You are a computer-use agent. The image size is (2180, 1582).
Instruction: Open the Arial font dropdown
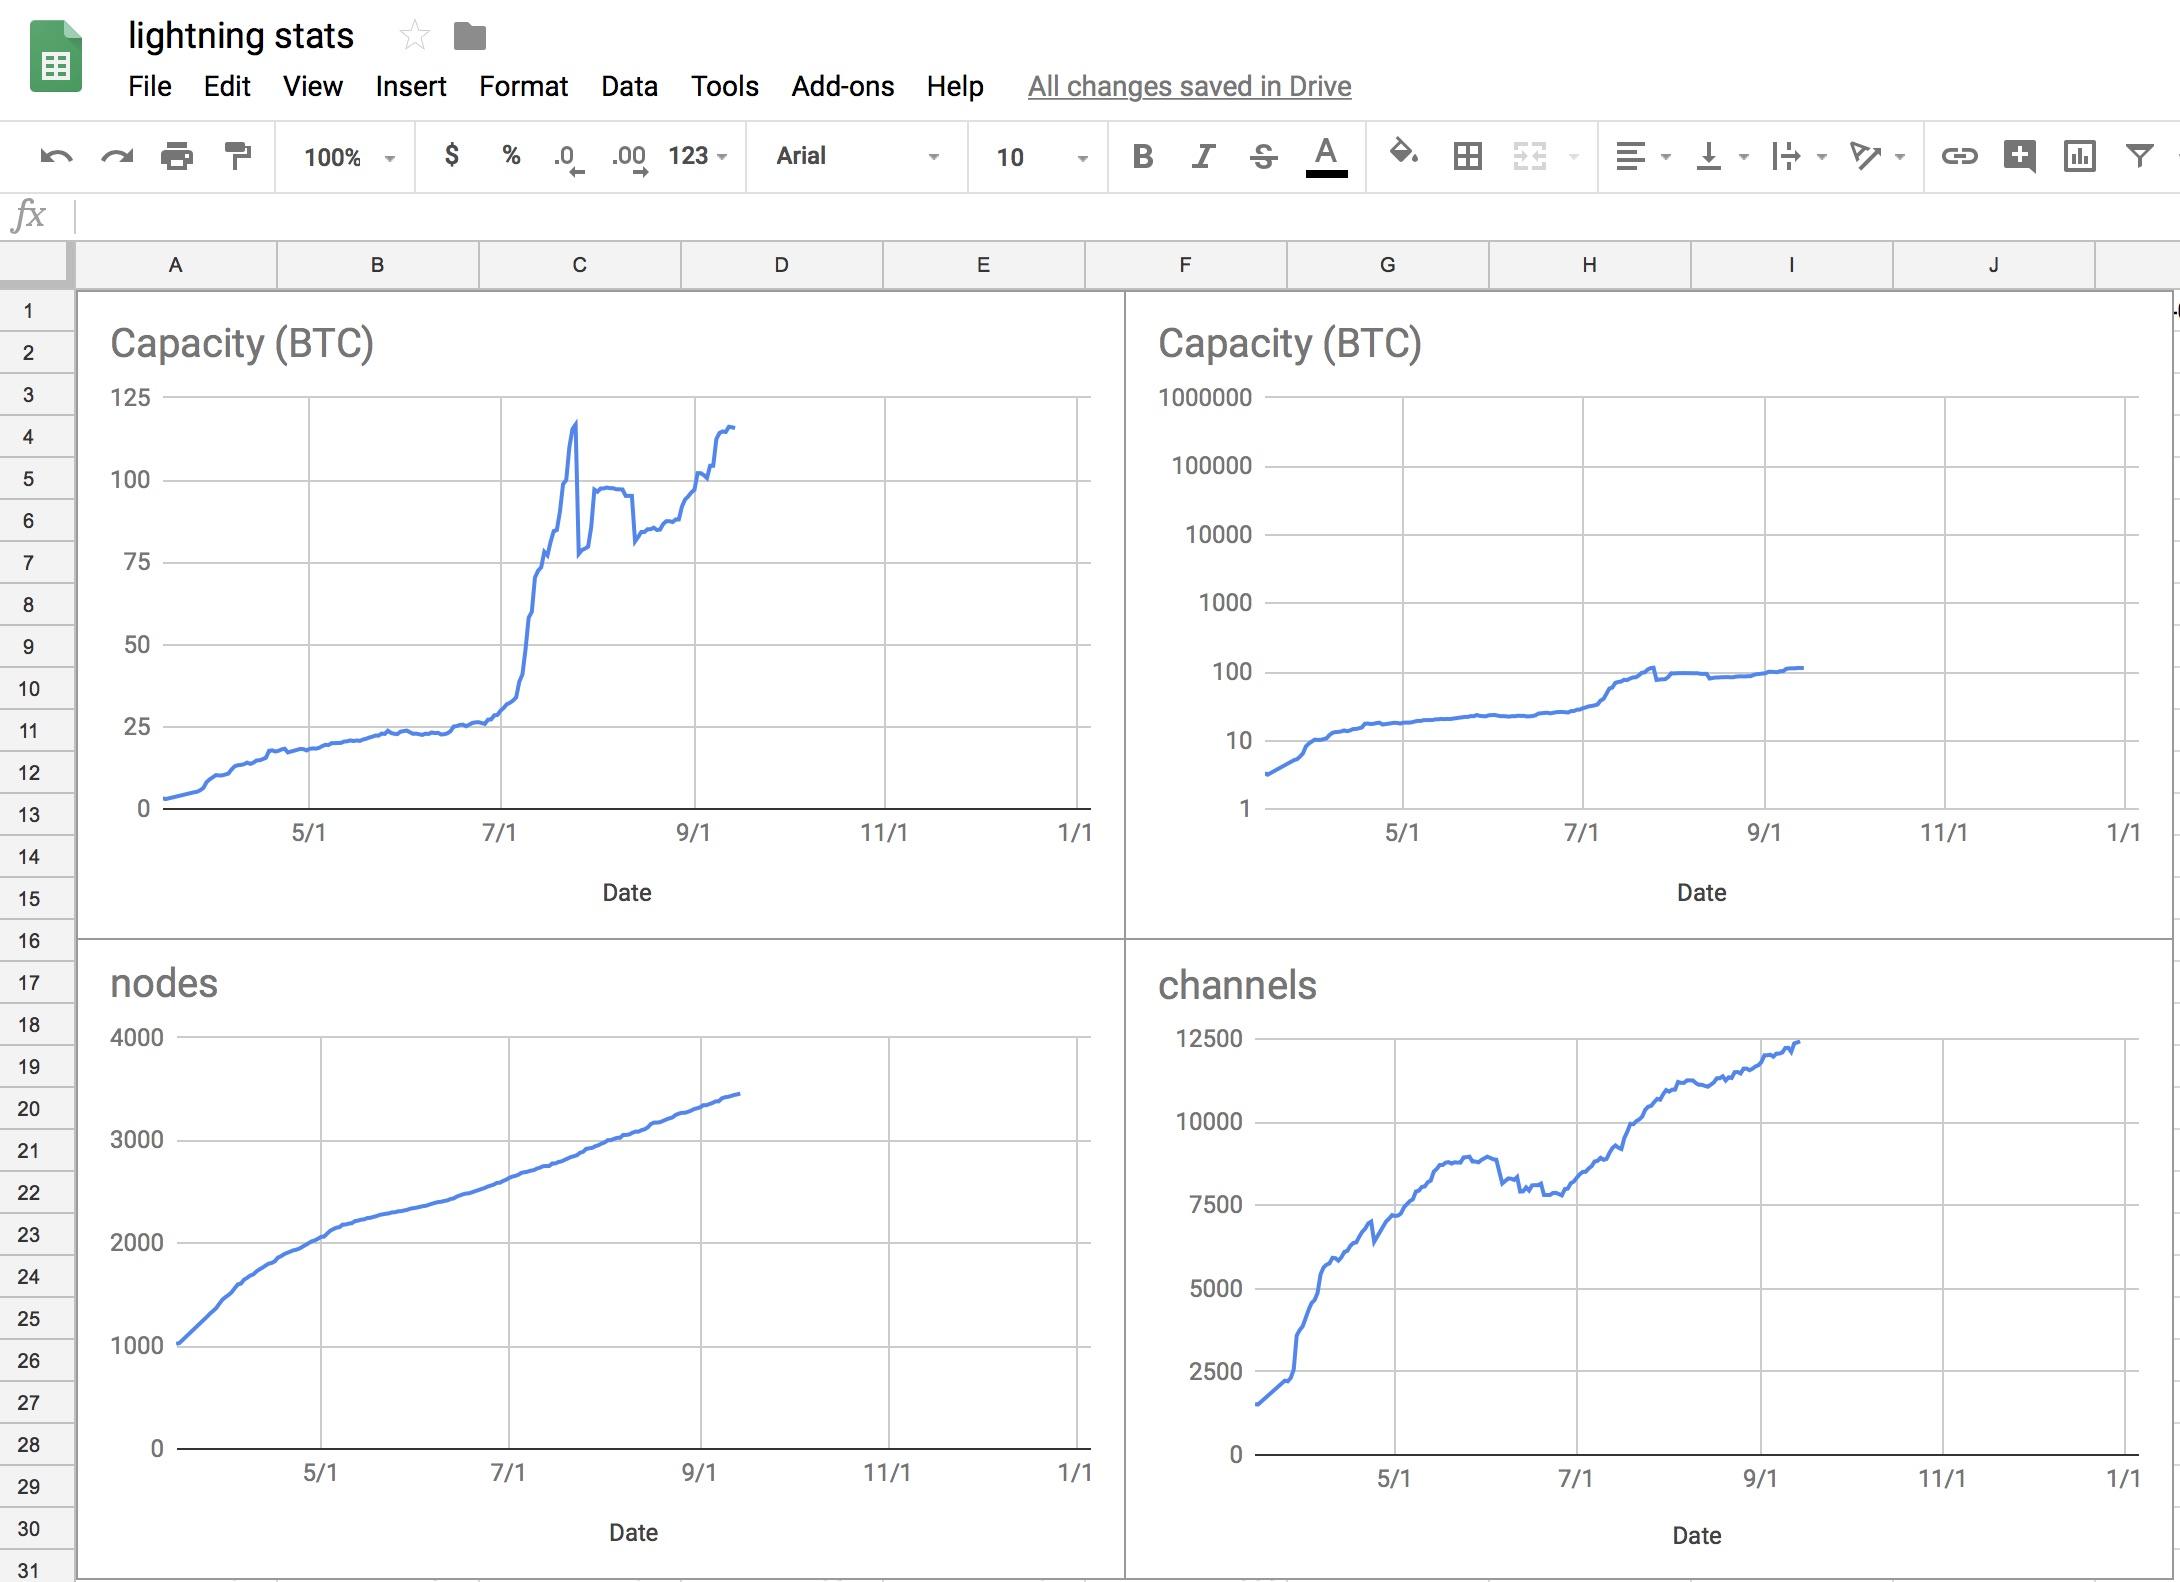tap(857, 156)
